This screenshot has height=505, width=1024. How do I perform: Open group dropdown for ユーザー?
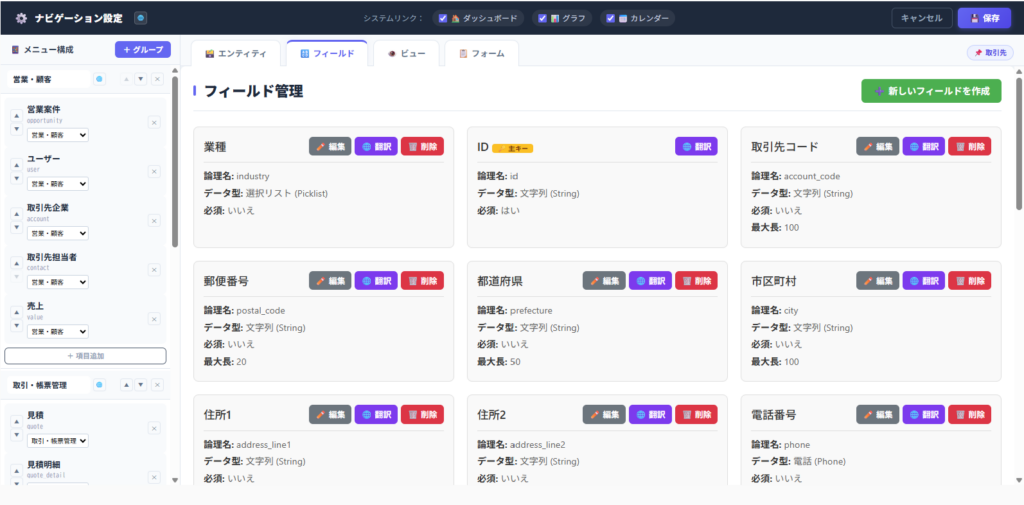pyautogui.click(x=58, y=184)
